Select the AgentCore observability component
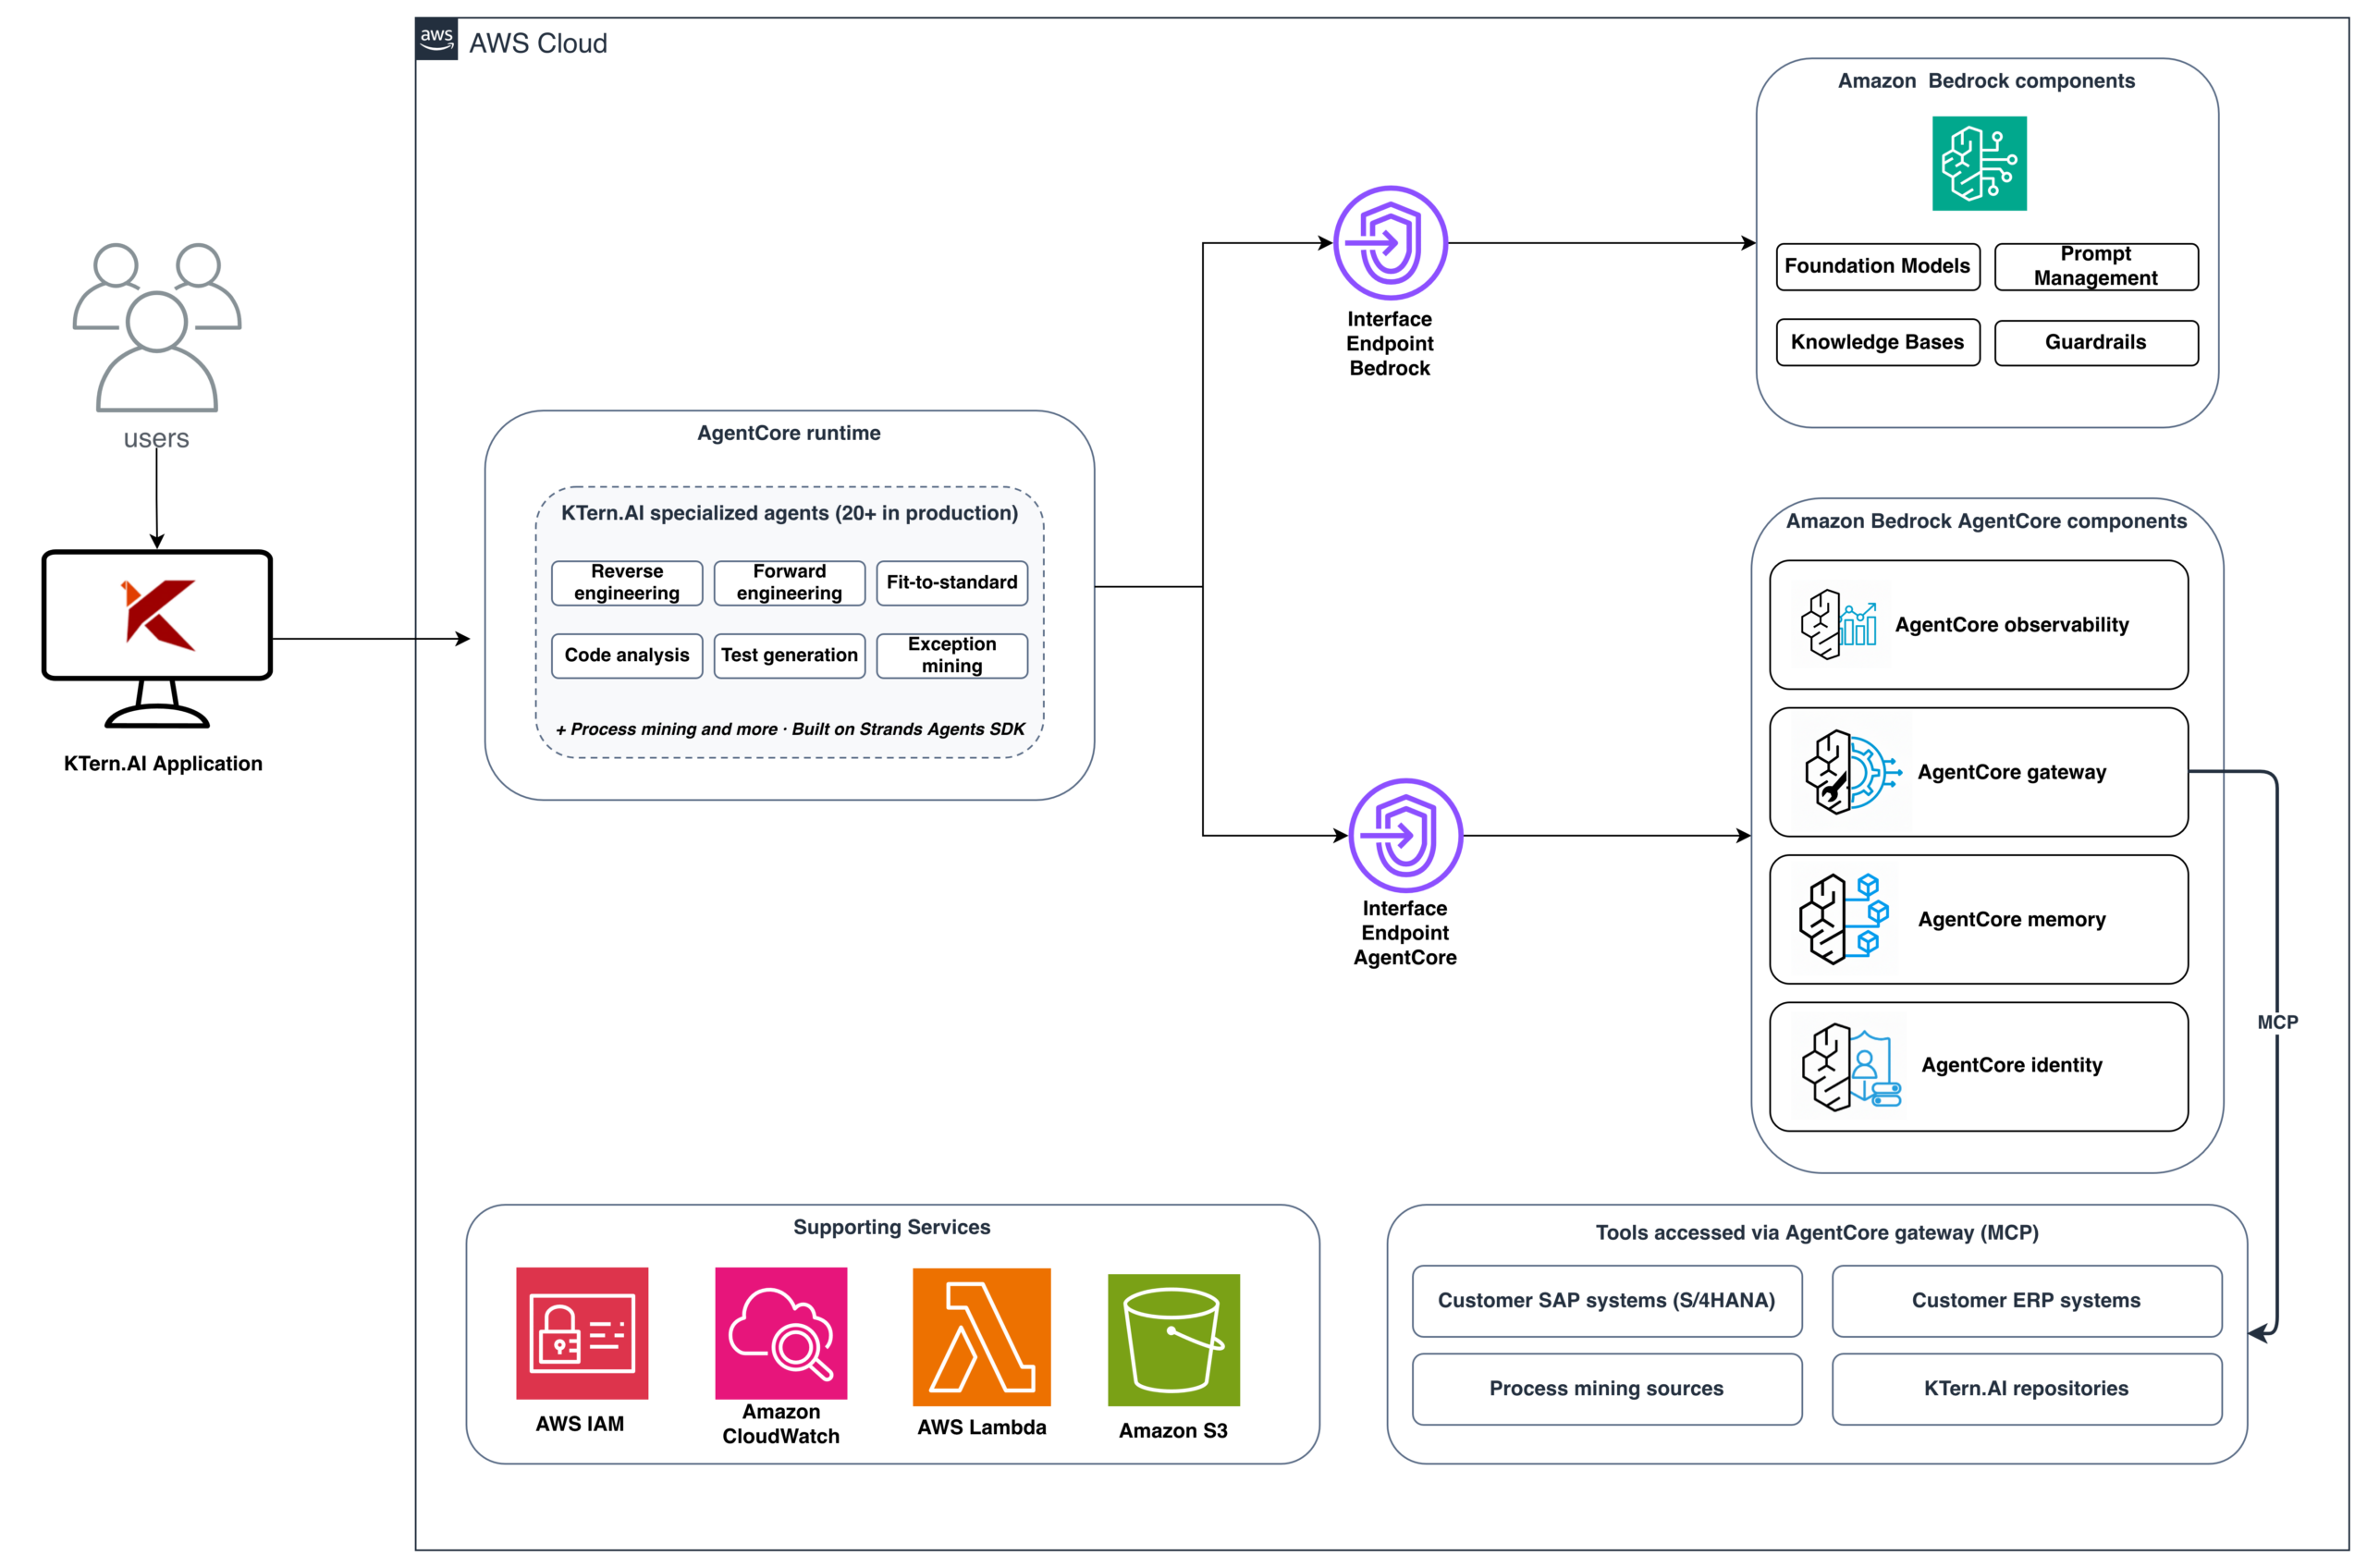This screenshot has width=2367, height=1568. pyautogui.click(x=1977, y=624)
